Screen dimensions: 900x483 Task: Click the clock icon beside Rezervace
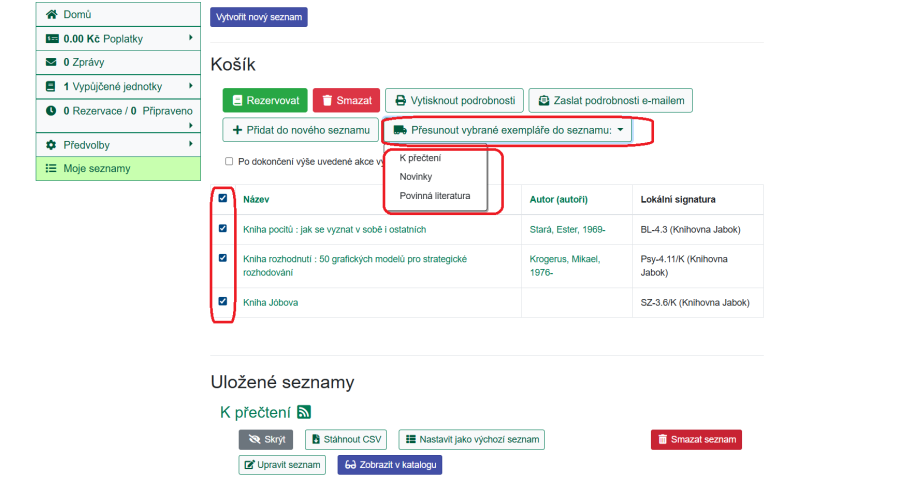tap(52, 111)
